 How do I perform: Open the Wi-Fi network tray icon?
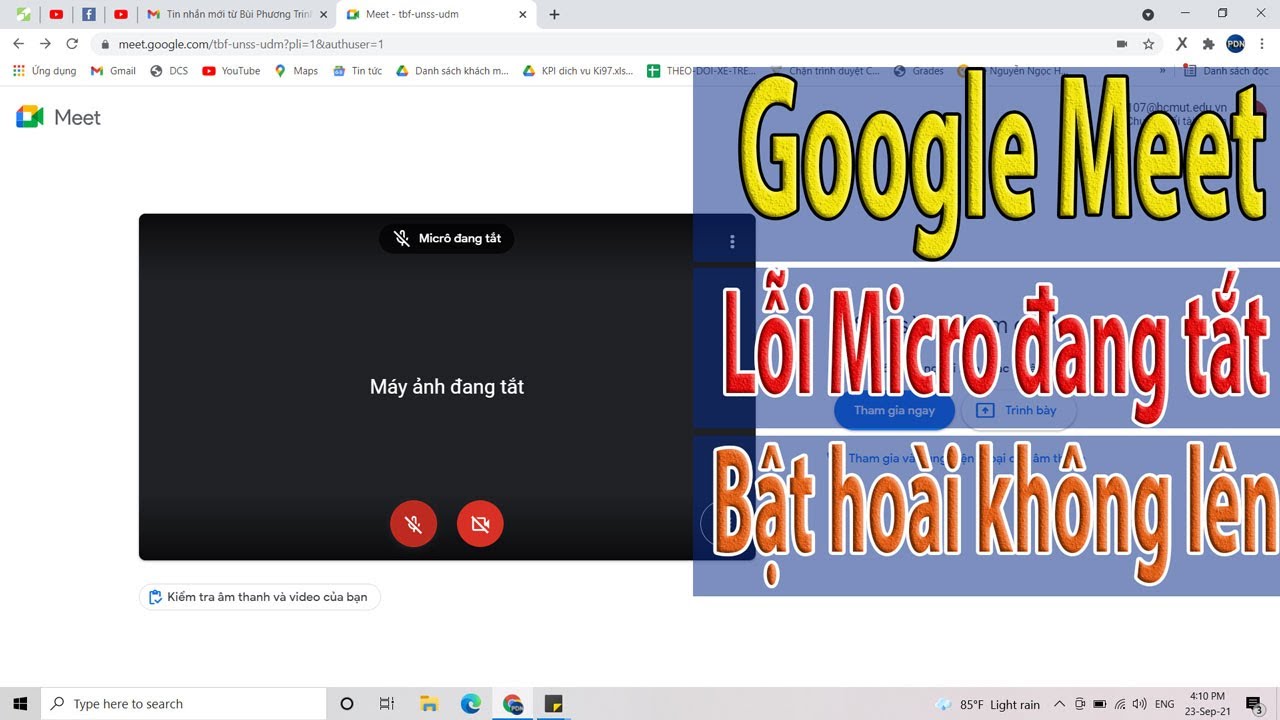pos(1120,704)
